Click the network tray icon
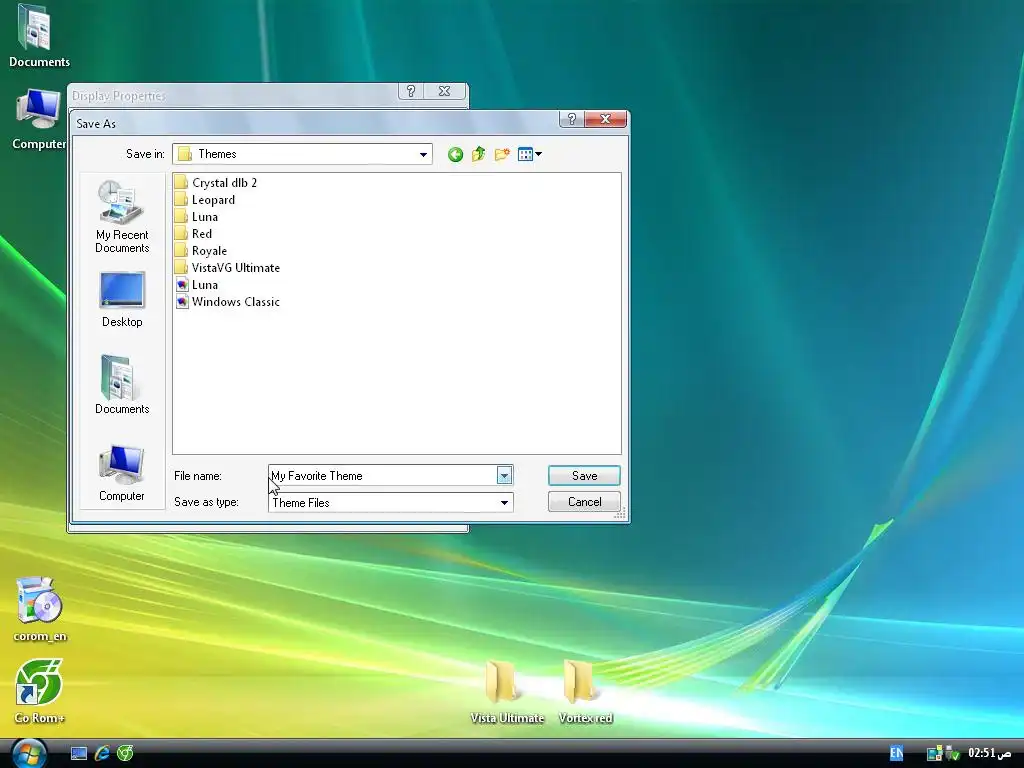 935,754
